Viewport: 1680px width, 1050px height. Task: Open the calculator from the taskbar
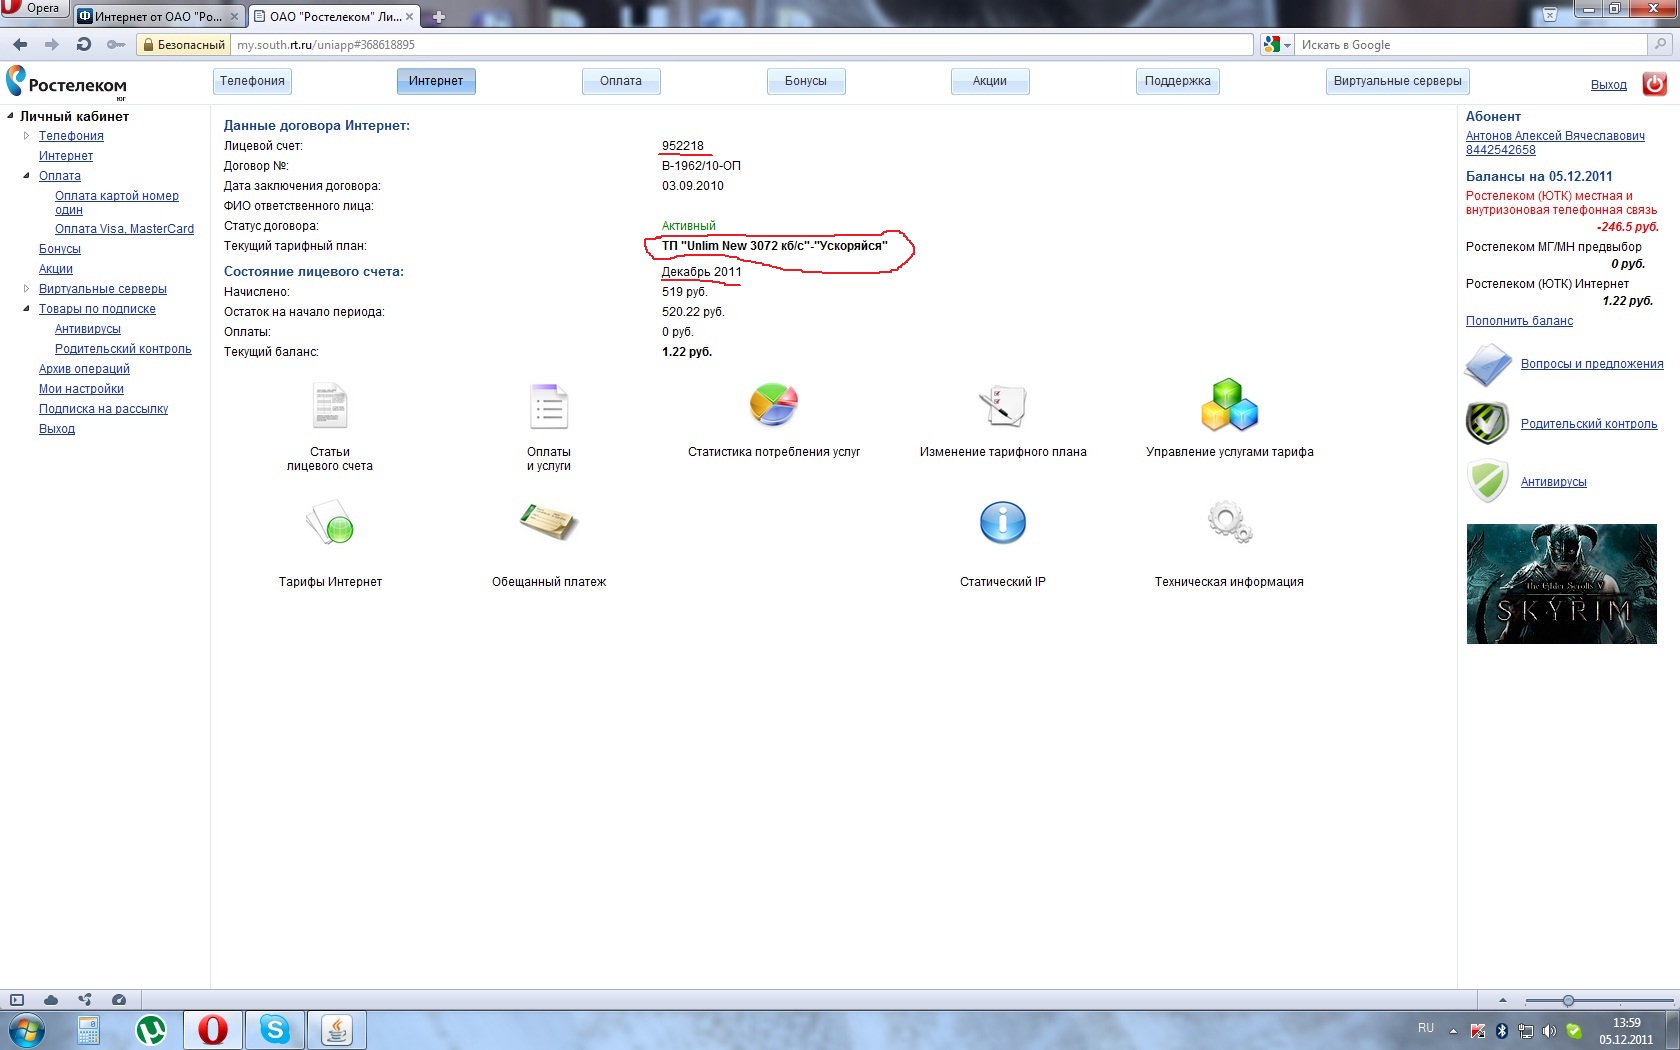[x=89, y=1029]
